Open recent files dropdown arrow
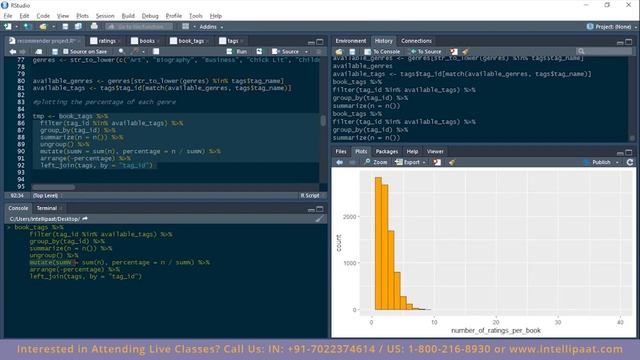 pos(53,27)
